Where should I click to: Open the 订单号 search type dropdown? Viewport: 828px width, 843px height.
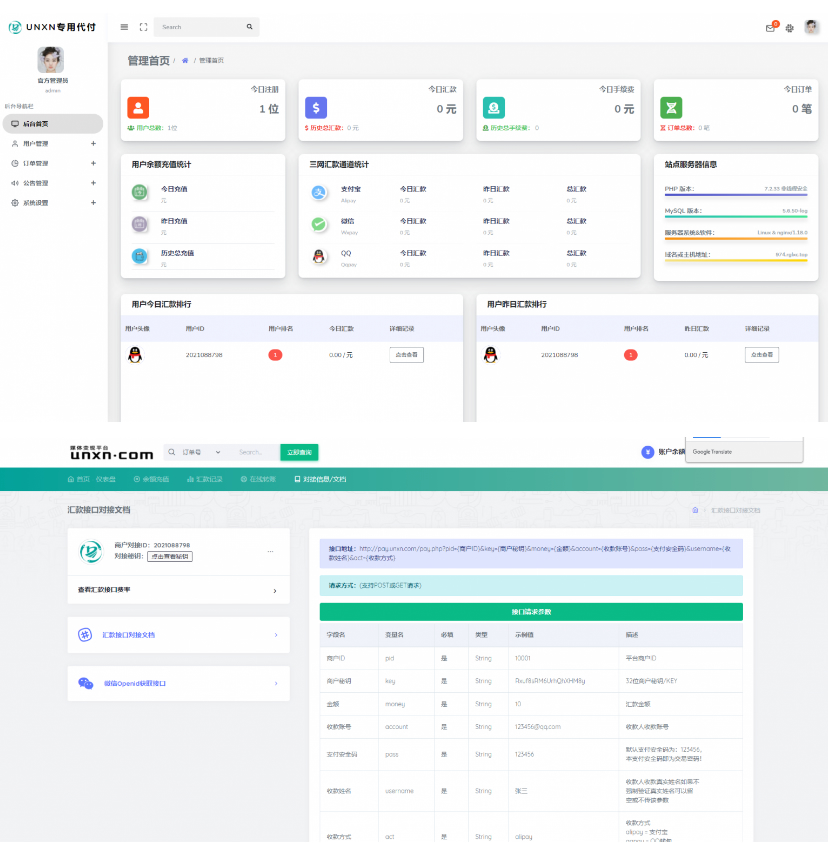click(x=200, y=452)
